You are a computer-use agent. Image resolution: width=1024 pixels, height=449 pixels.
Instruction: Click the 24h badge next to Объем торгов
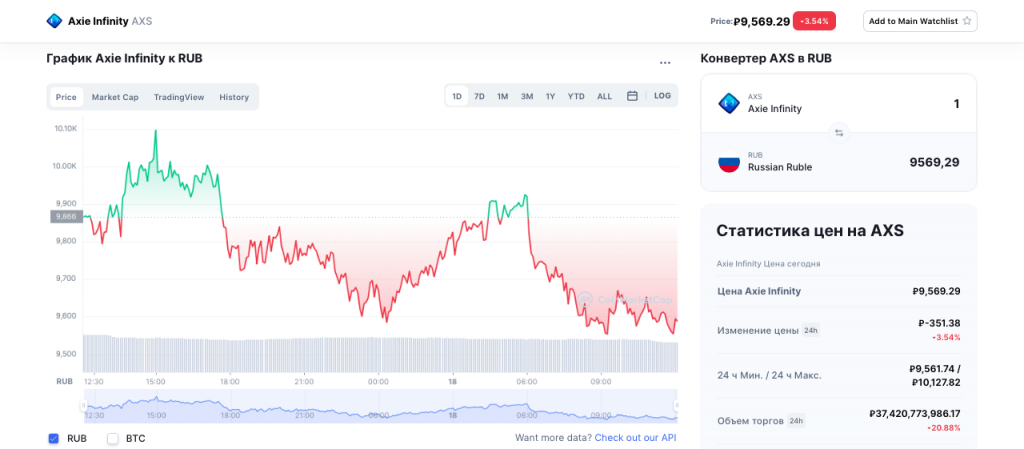click(796, 421)
